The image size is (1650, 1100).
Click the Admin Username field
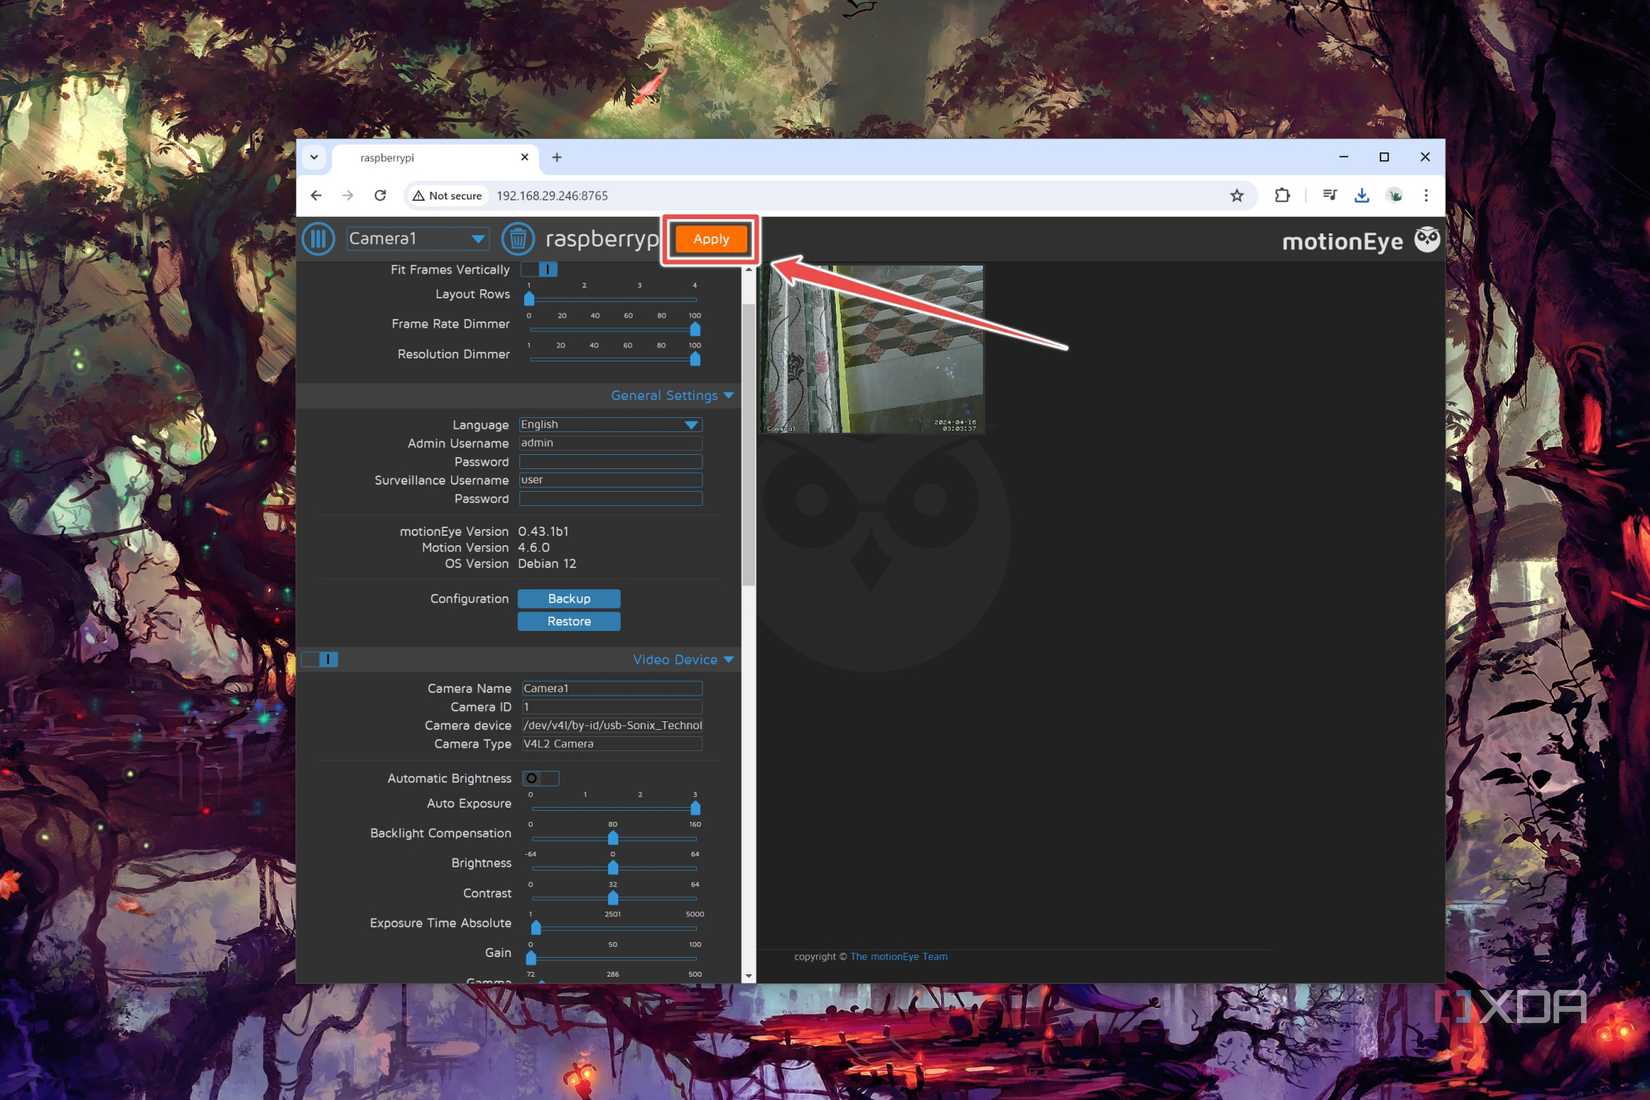pos(610,443)
